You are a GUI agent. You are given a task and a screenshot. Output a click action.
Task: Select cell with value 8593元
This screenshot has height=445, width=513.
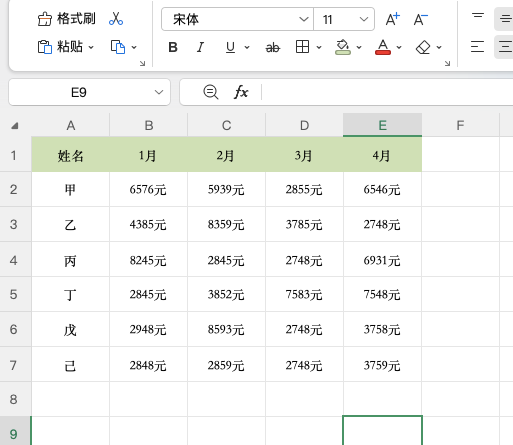[227, 329]
